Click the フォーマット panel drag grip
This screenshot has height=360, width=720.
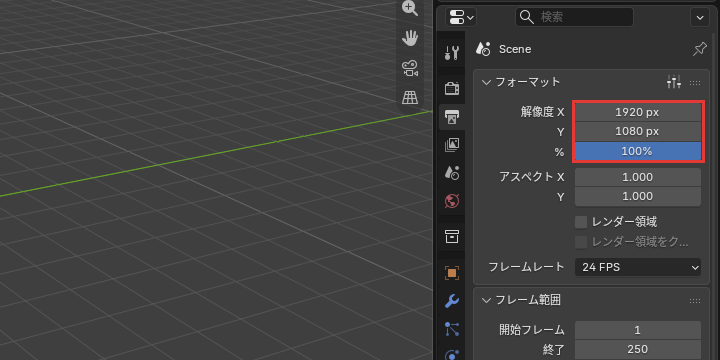coord(695,83)
